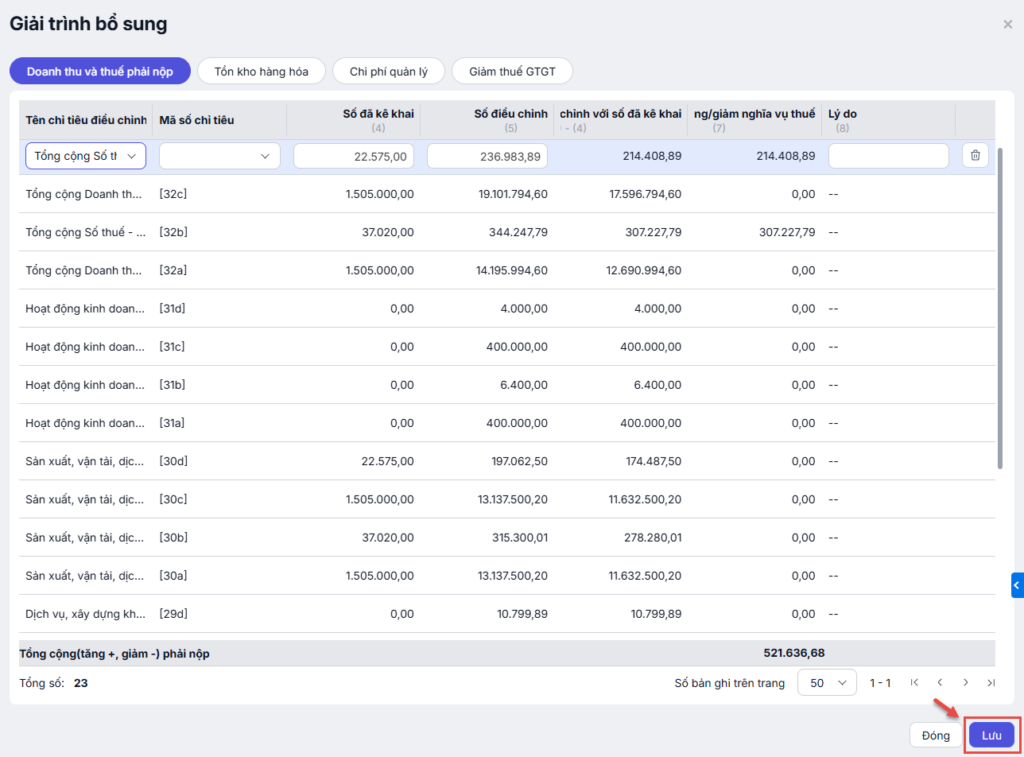This screenshot has height=757, width=1024.
Task: Click the Số đã kê khai input field
Action: [354, 156]
